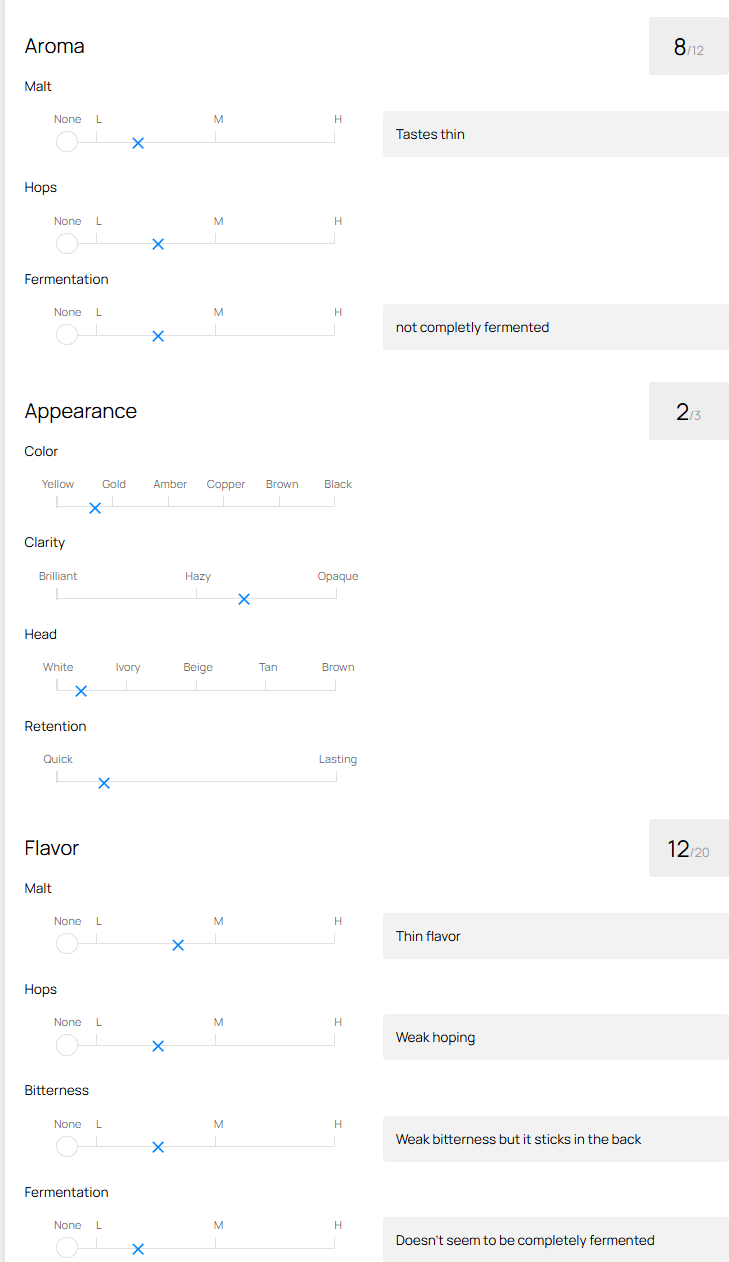Select None for Aroma Hops intensity
Image resolution: width=729 pixels, height=1262 pixels.
[67, 244]
